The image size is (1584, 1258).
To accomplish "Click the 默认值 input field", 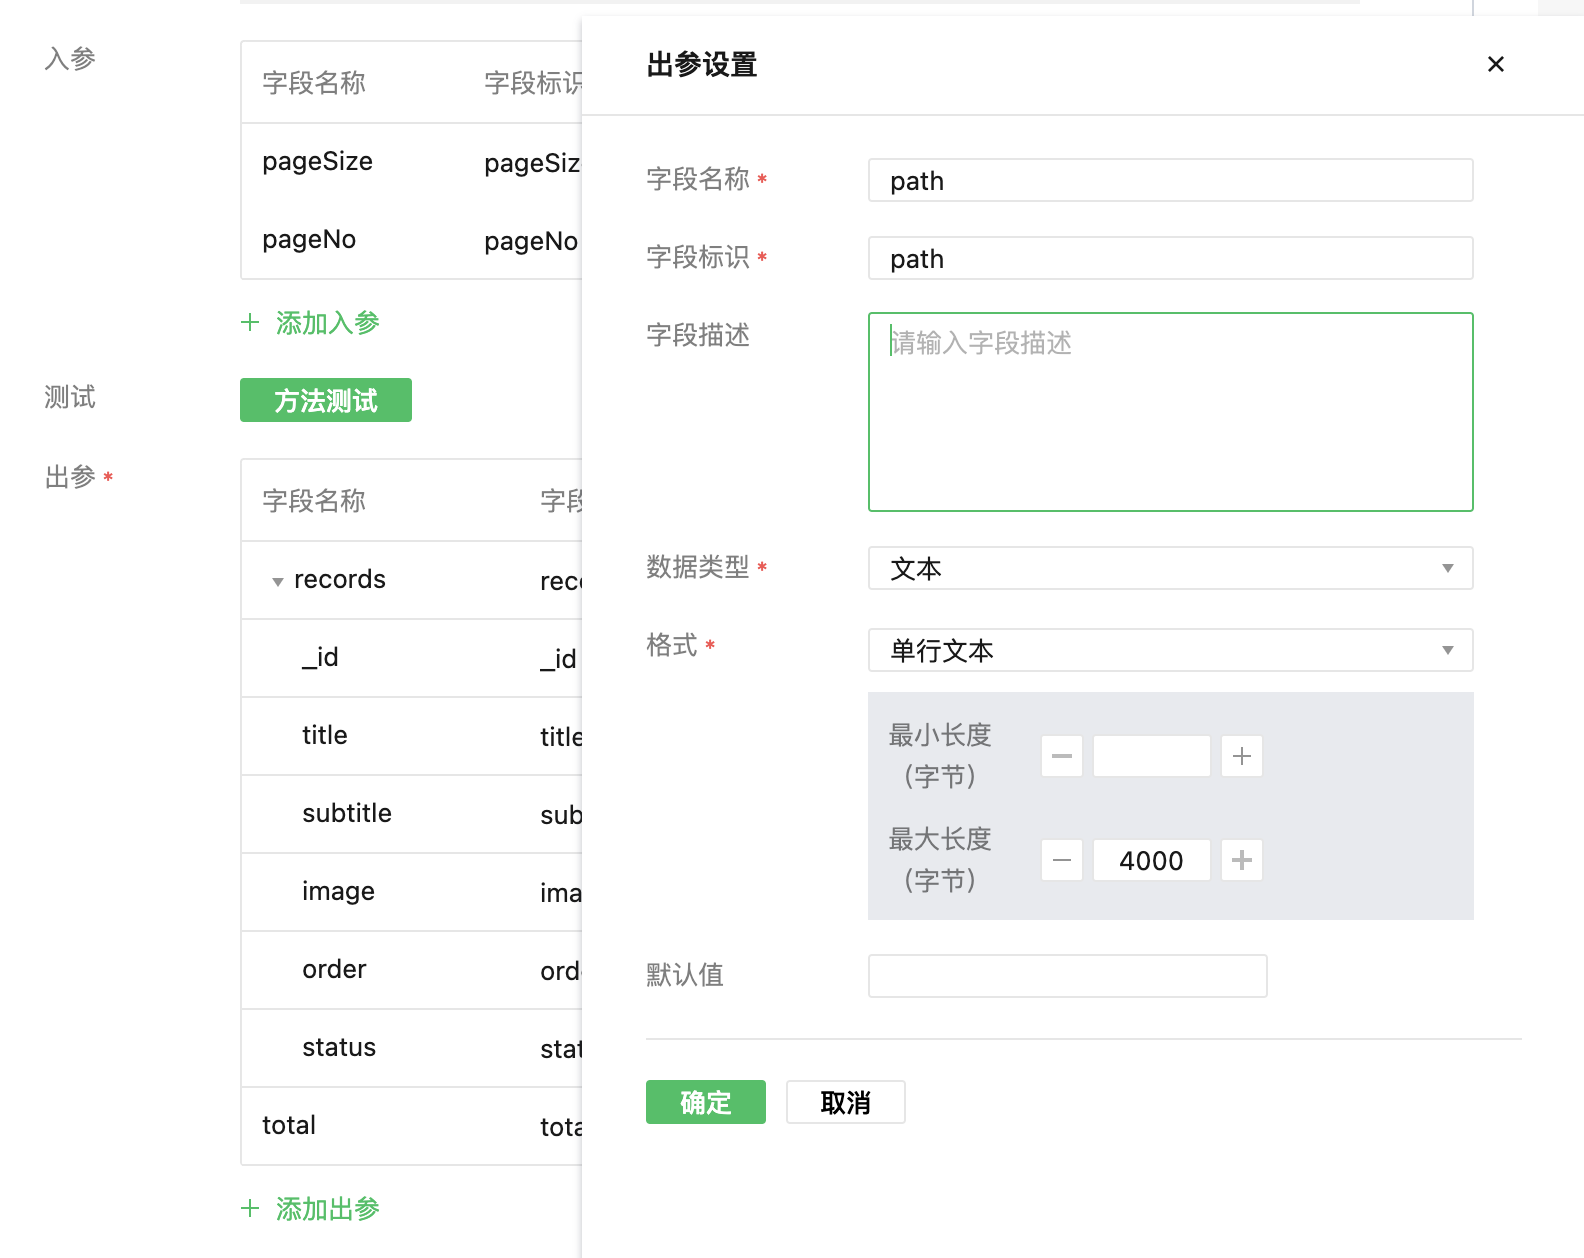I will (x=1068, y=976).
